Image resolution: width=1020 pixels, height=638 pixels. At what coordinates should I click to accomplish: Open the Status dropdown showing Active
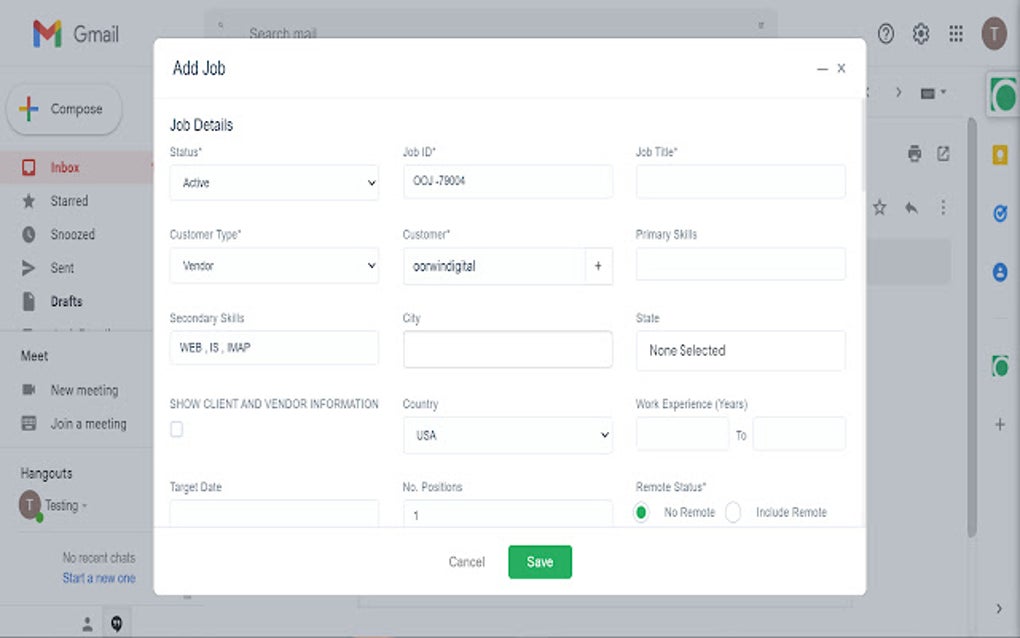pos(274,183)
